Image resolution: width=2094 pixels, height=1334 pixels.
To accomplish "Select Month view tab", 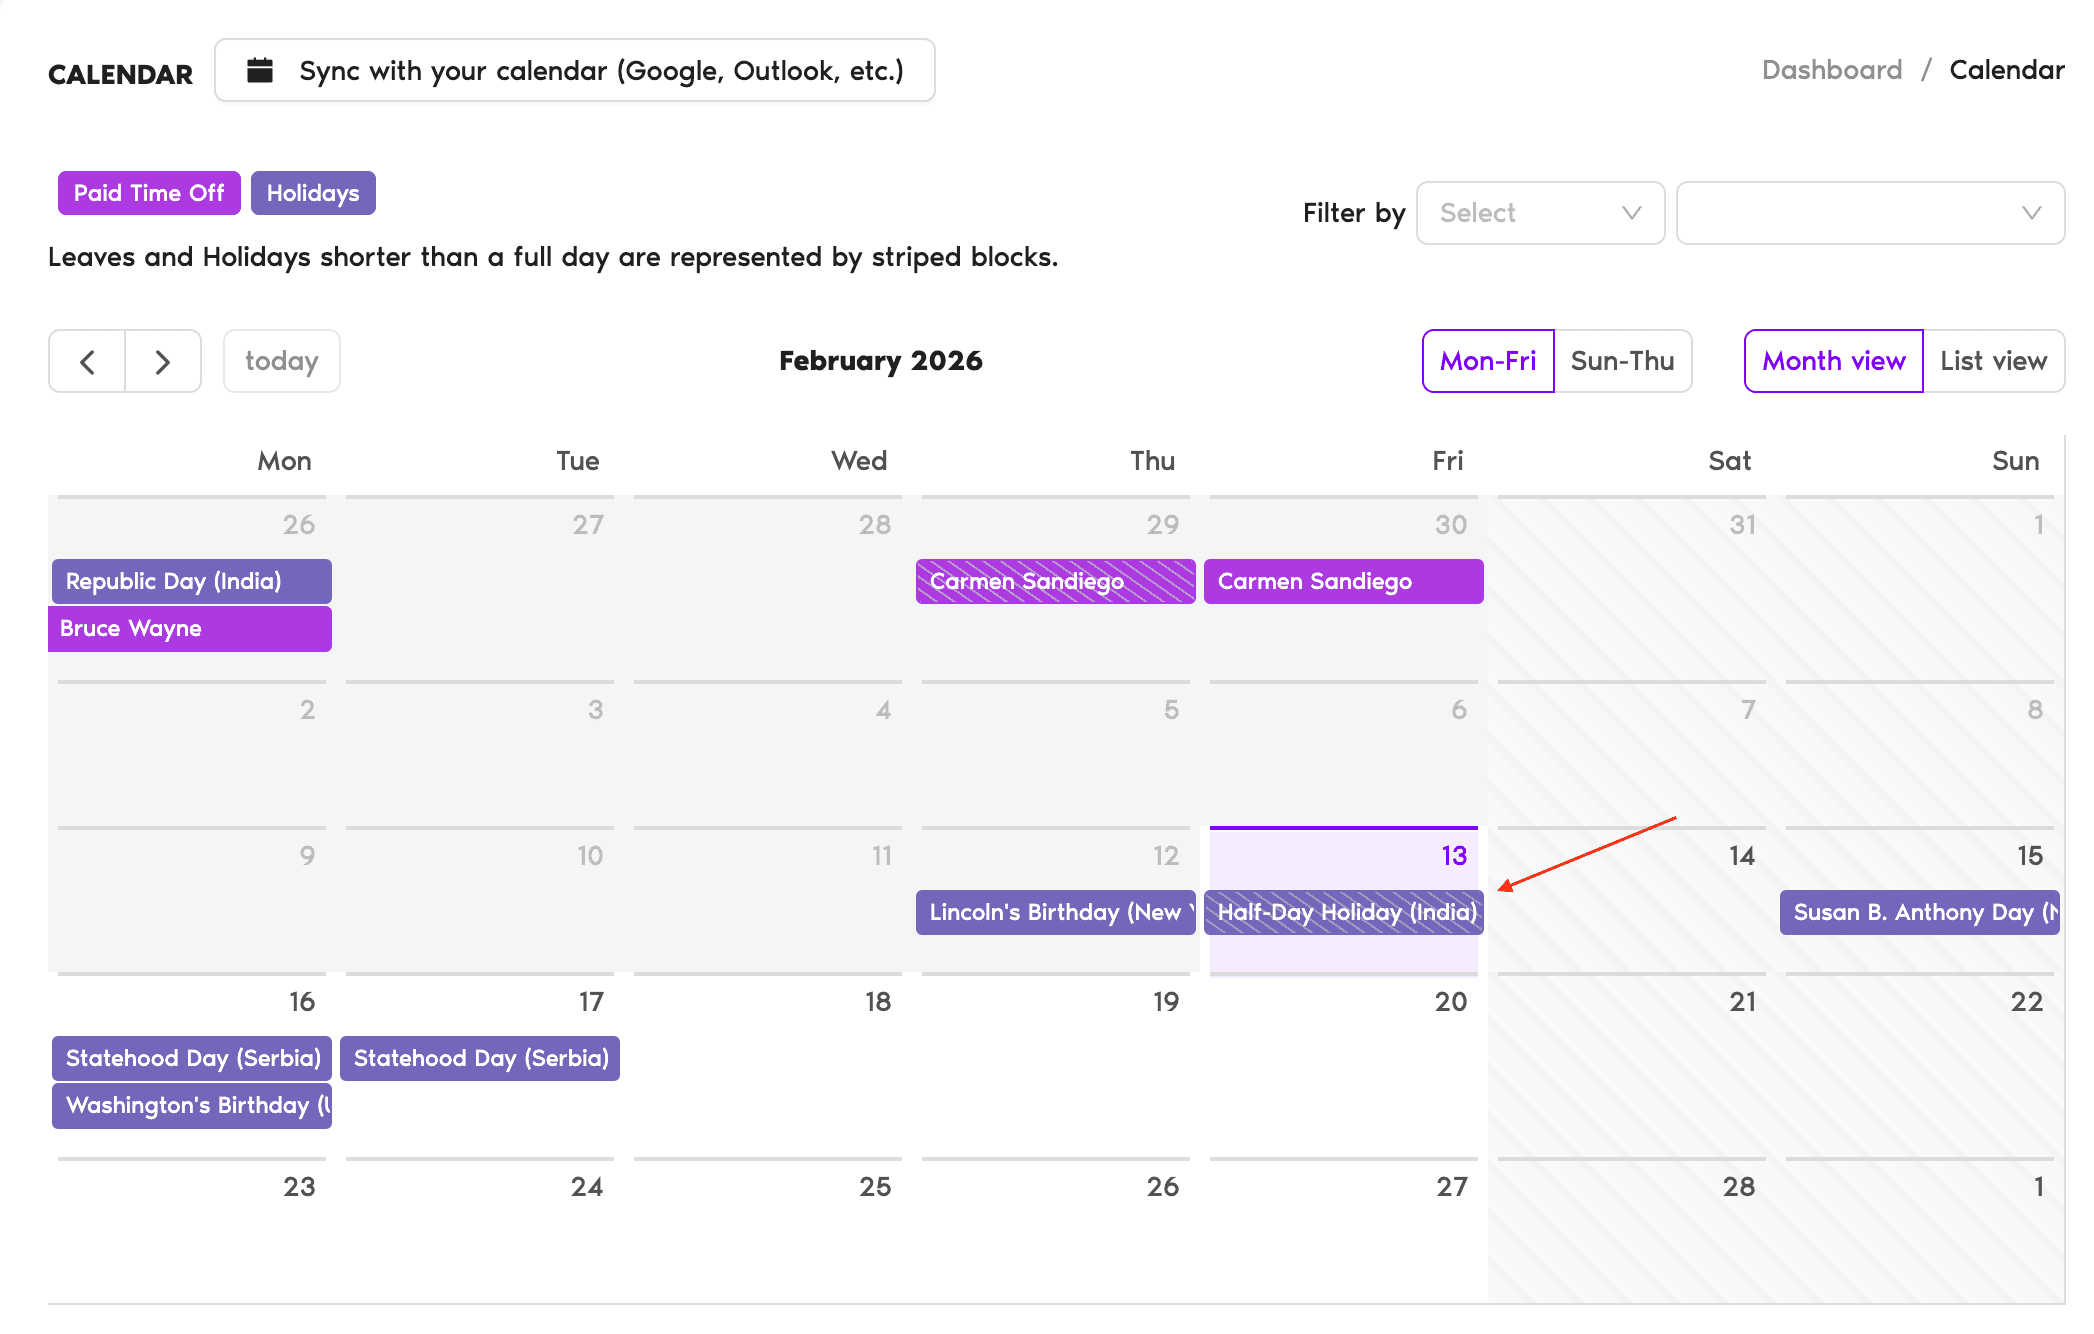I will click(x=1833, y=361).
